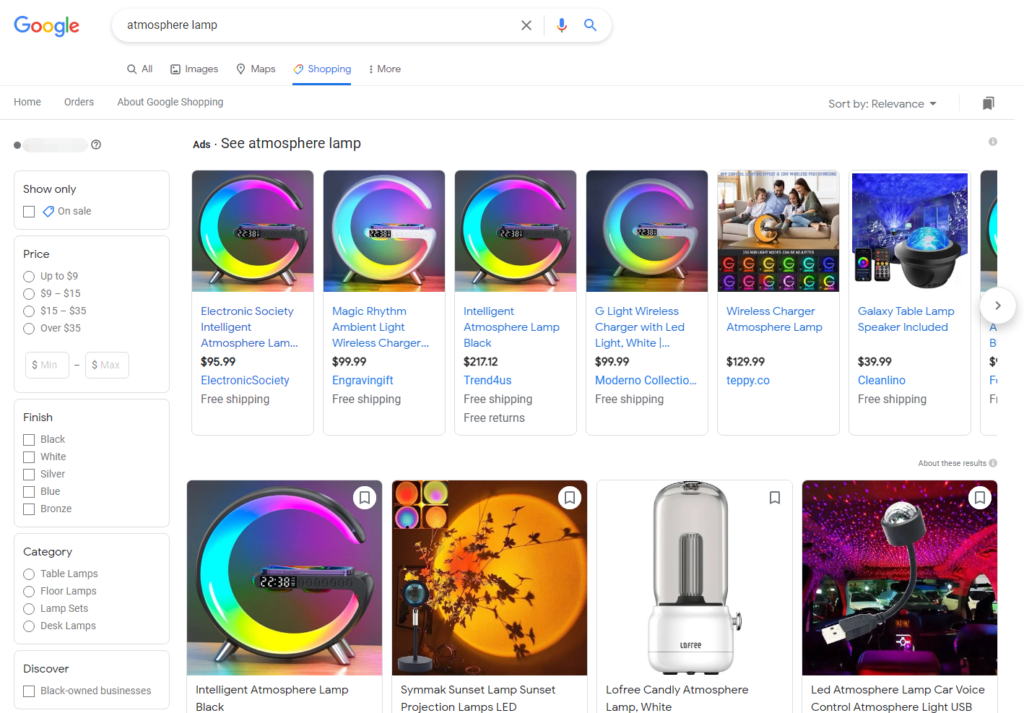The height and width of the screenshot is (713, 1024).
Task: Visit the ElectronicSociety seller link
Action: pos(245,380)
